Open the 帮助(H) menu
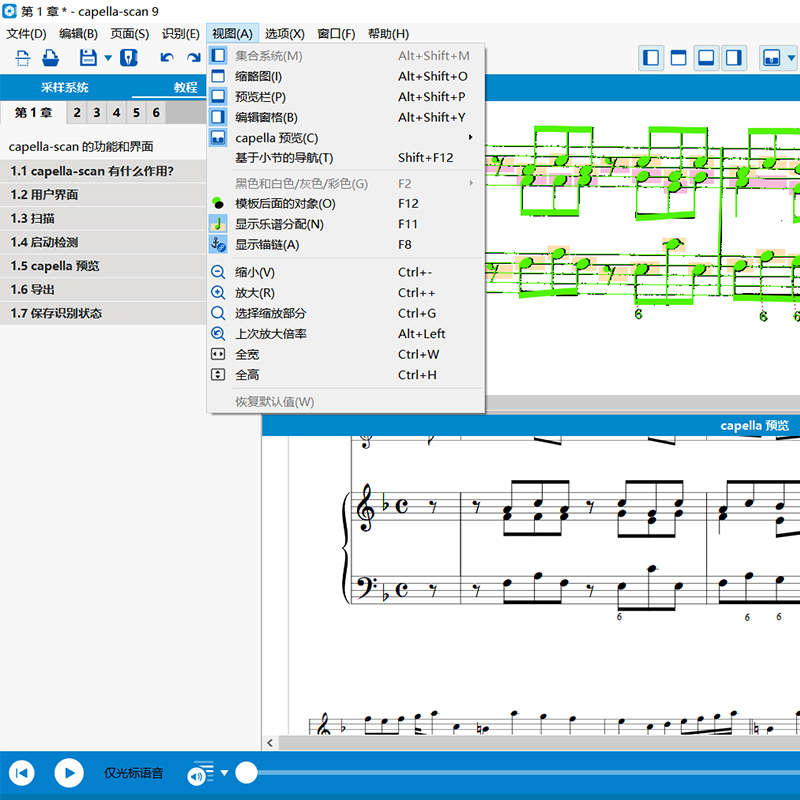This screenshot has width=800, height=800. click(x=388, y=34)
